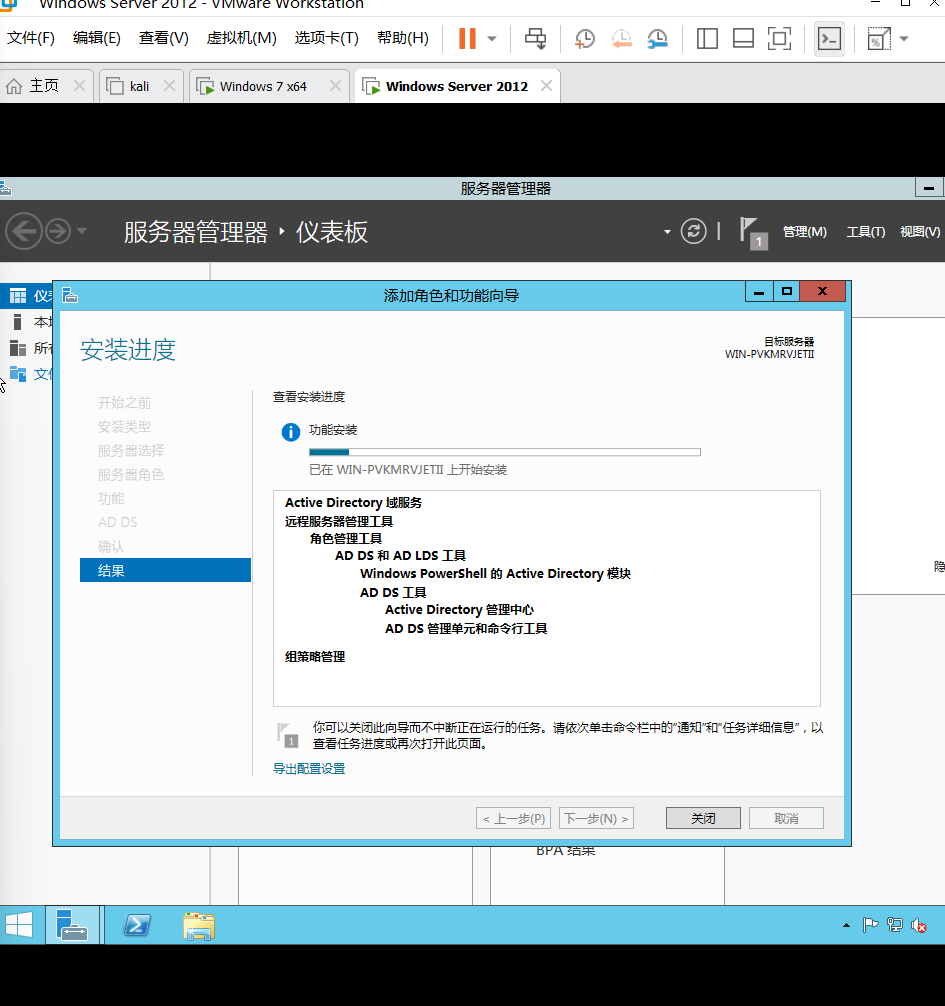Open the 工具(T) menu in Server Manager
Image resolution: width=945 pixels, height=1006 pixels.
pyautogui.click(x=865, y=232)
